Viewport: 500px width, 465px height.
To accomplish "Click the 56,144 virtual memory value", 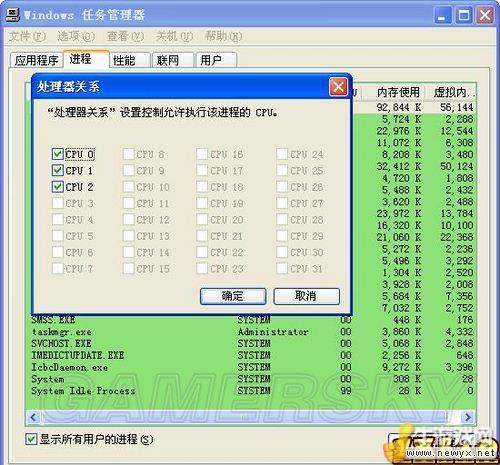I will [457, 107].
